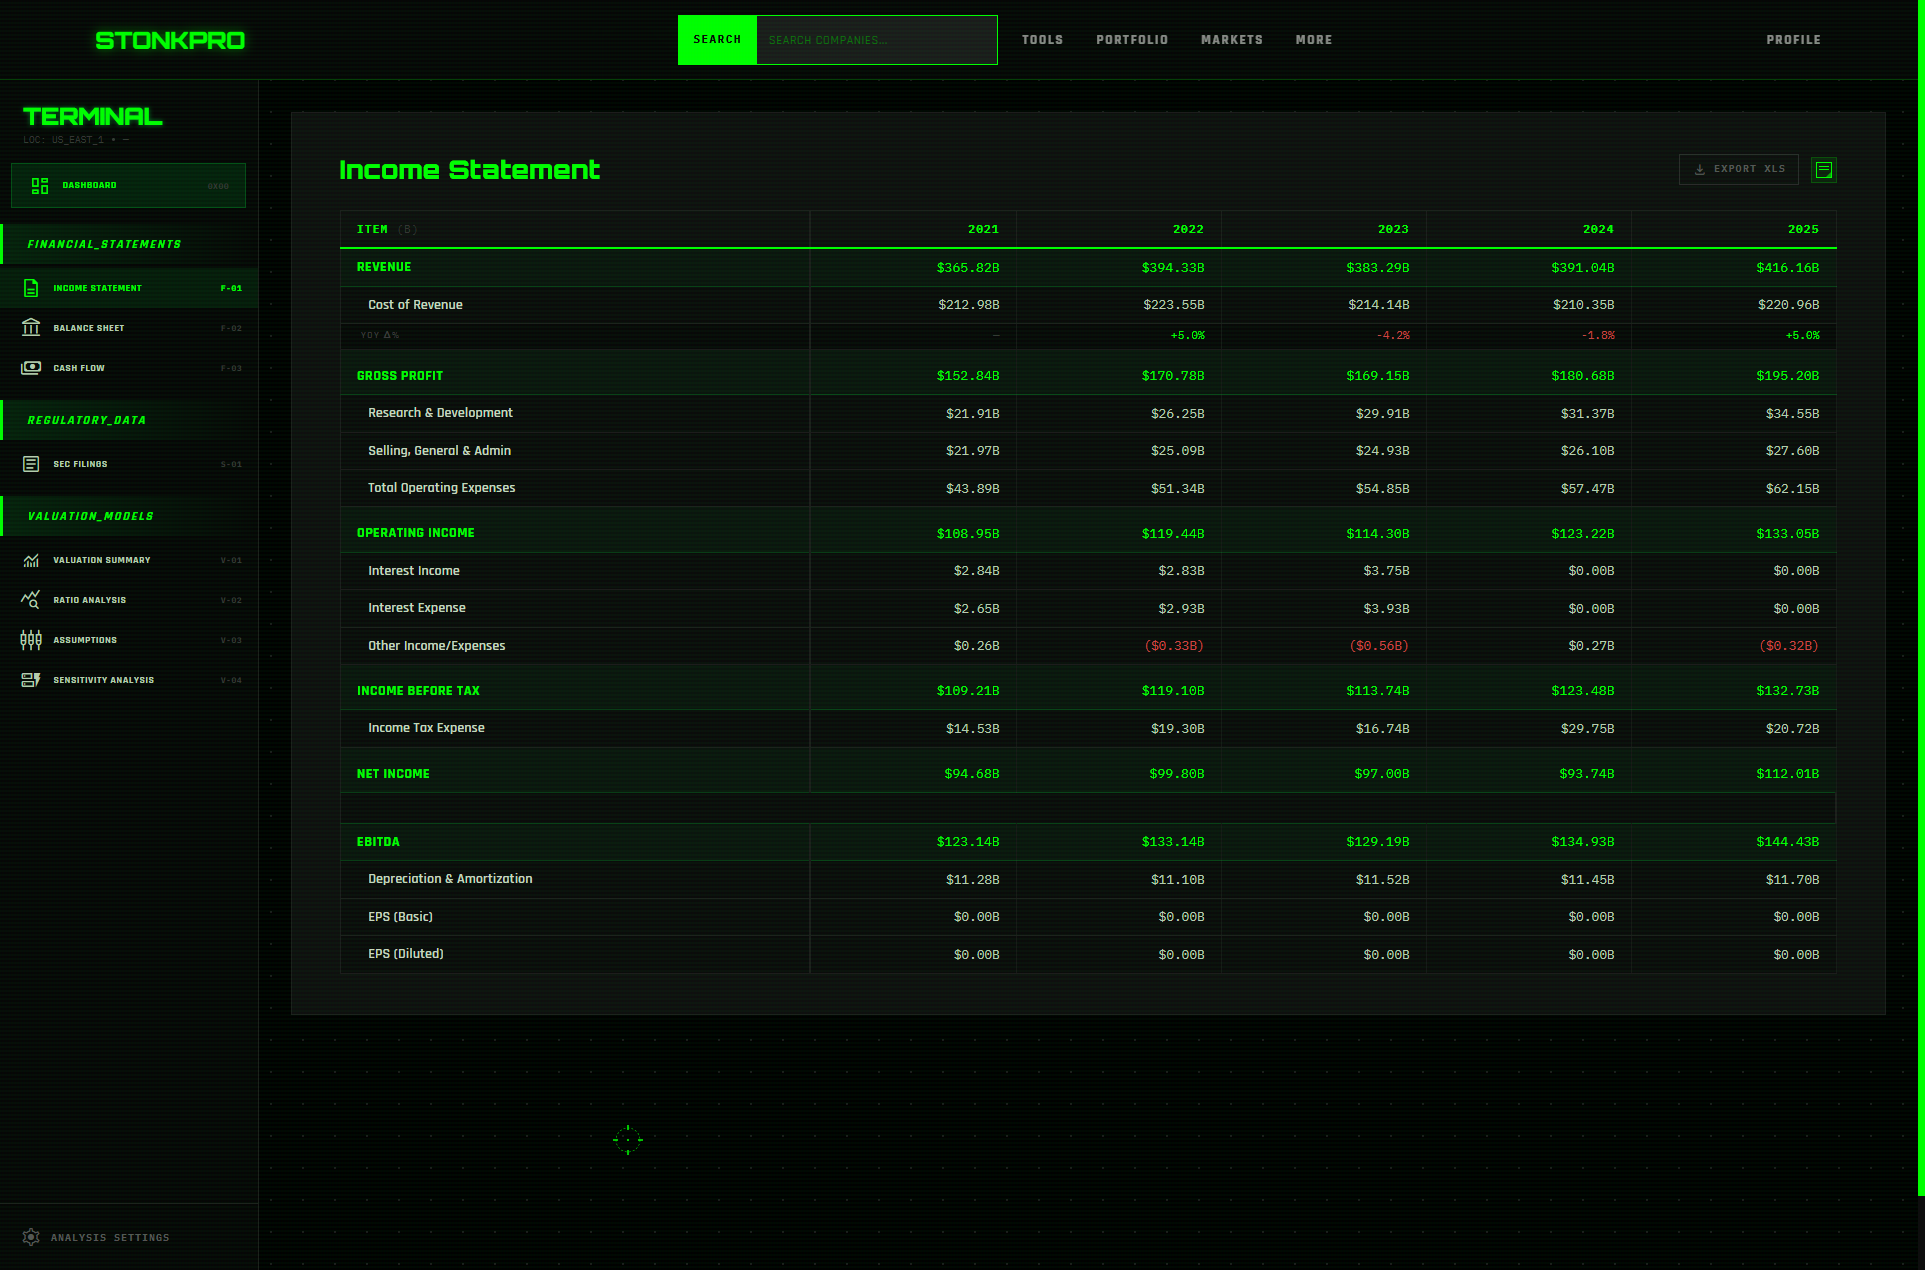Open the Profile link
1925x1270 pixels.
click(x=1793, y=40)
